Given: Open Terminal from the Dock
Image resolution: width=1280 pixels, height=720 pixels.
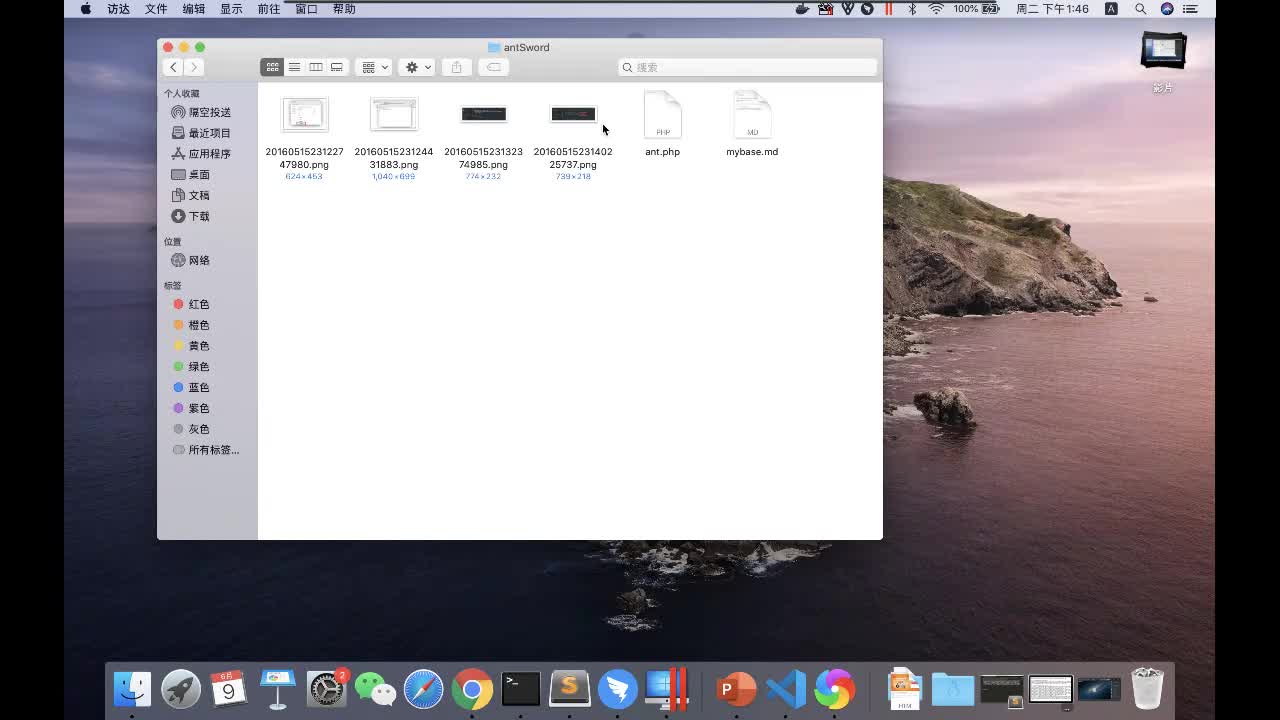Looking at the screenshot, I should click(x=520, y=689).
